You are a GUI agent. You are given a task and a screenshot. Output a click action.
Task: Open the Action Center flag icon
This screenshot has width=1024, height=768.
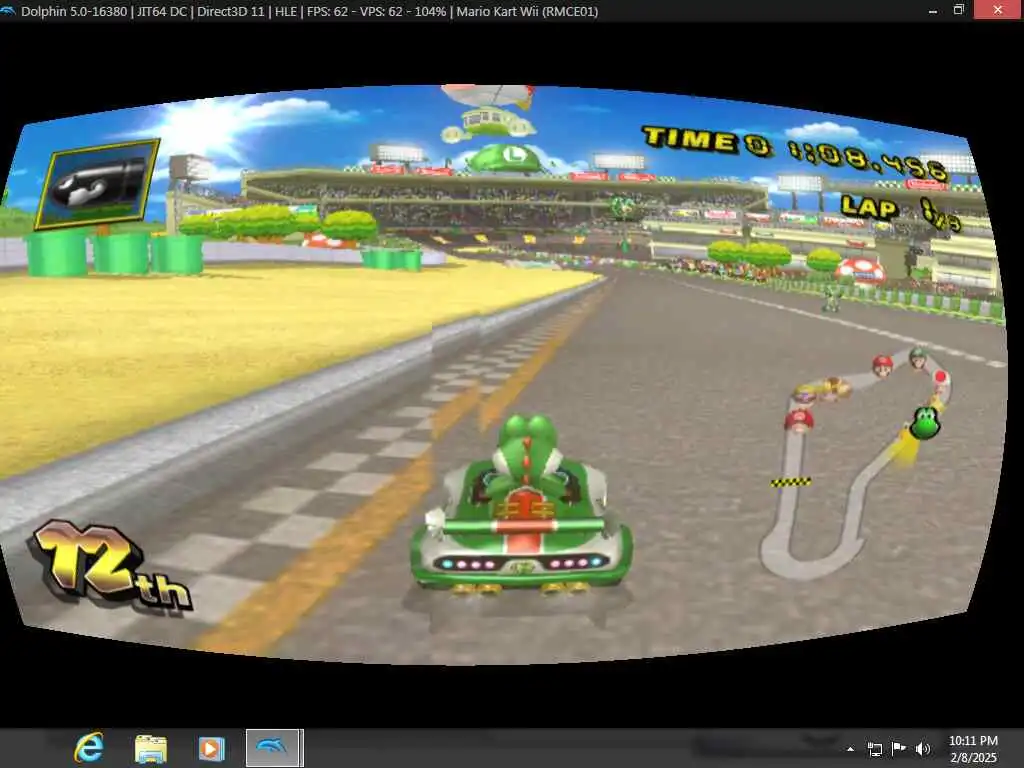(899, 749)
